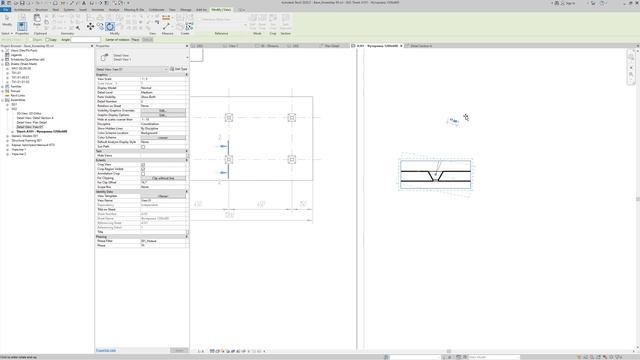Open the Structure ribbon tab
The height and width of the screenshot is (360, 640).
point(41,9)
